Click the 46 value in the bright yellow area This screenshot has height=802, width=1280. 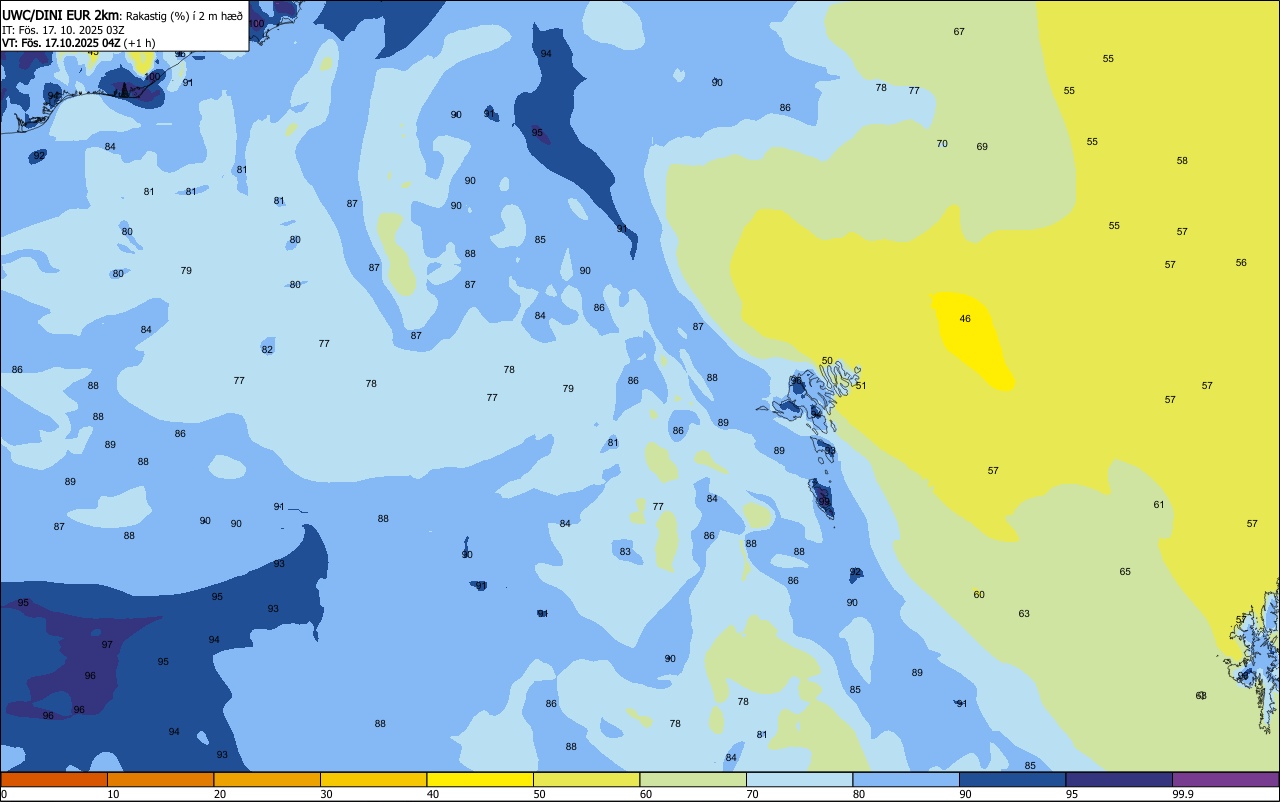click(965, 319)
